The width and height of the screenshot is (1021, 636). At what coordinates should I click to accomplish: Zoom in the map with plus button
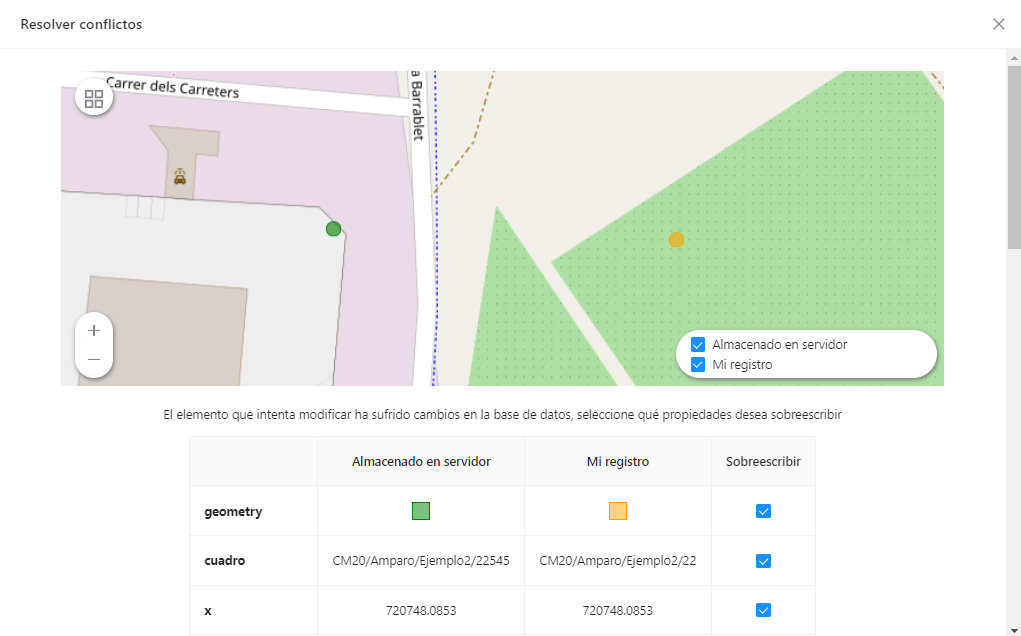(x=94, y=331)
